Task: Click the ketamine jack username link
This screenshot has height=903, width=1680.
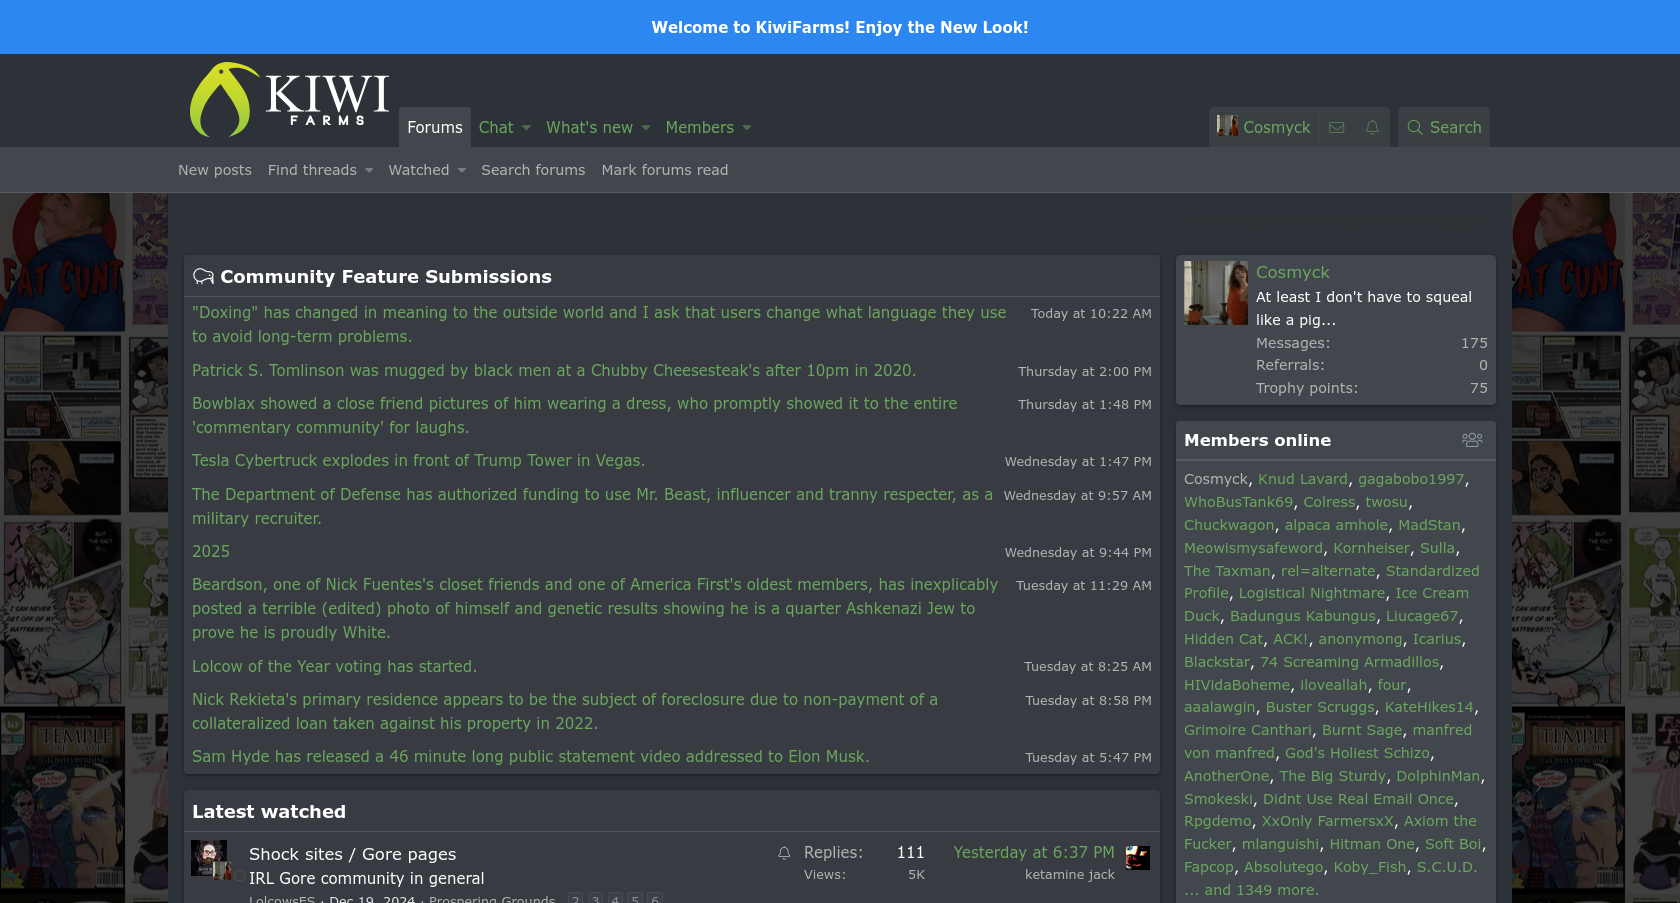Action: pyautogui.click(x=1070, y=875)
